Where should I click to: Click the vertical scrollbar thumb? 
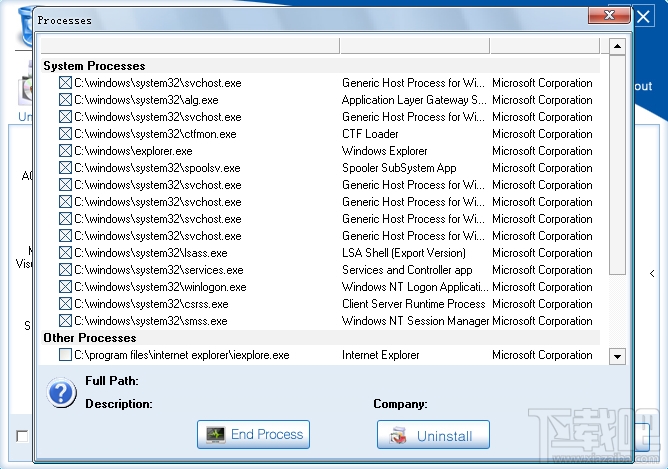point(617,164)
